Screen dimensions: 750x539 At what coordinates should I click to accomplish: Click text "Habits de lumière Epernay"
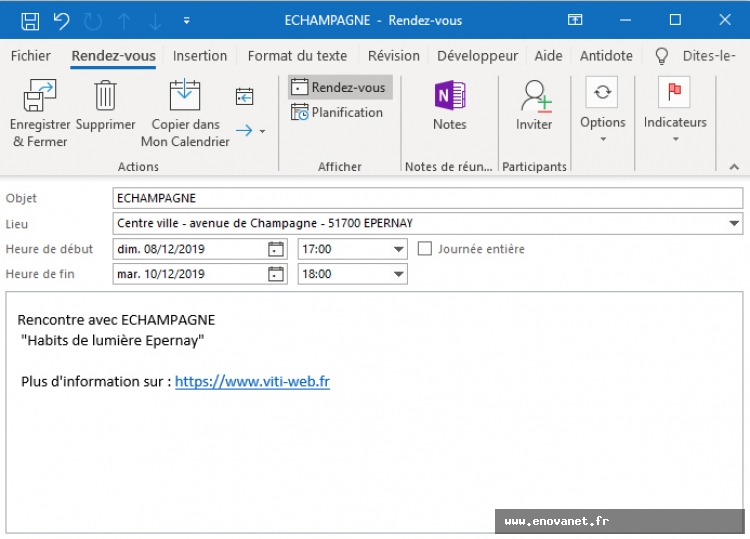click(x=112, y=341)
